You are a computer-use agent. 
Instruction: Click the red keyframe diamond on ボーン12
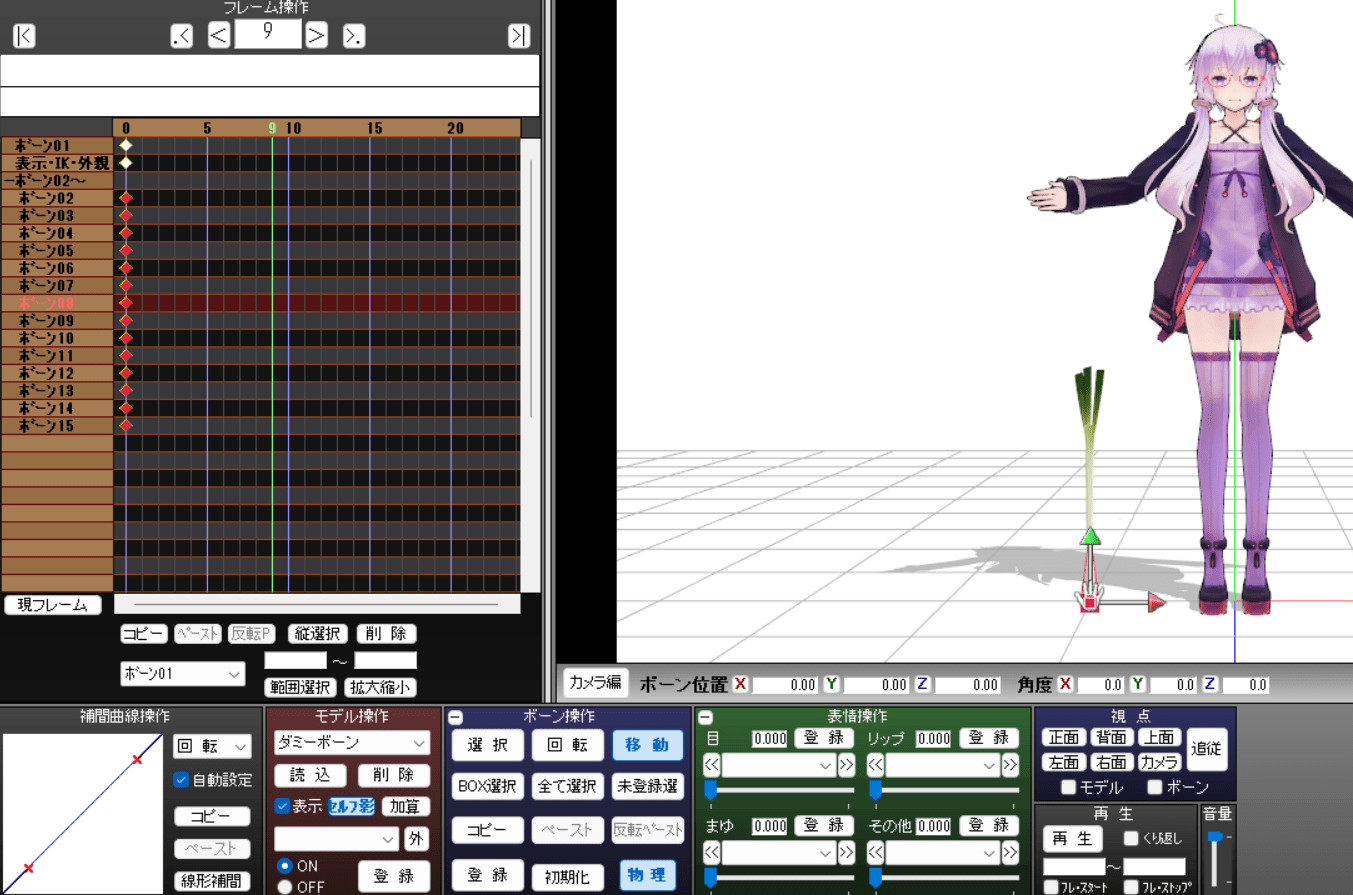tap(126, 373)
